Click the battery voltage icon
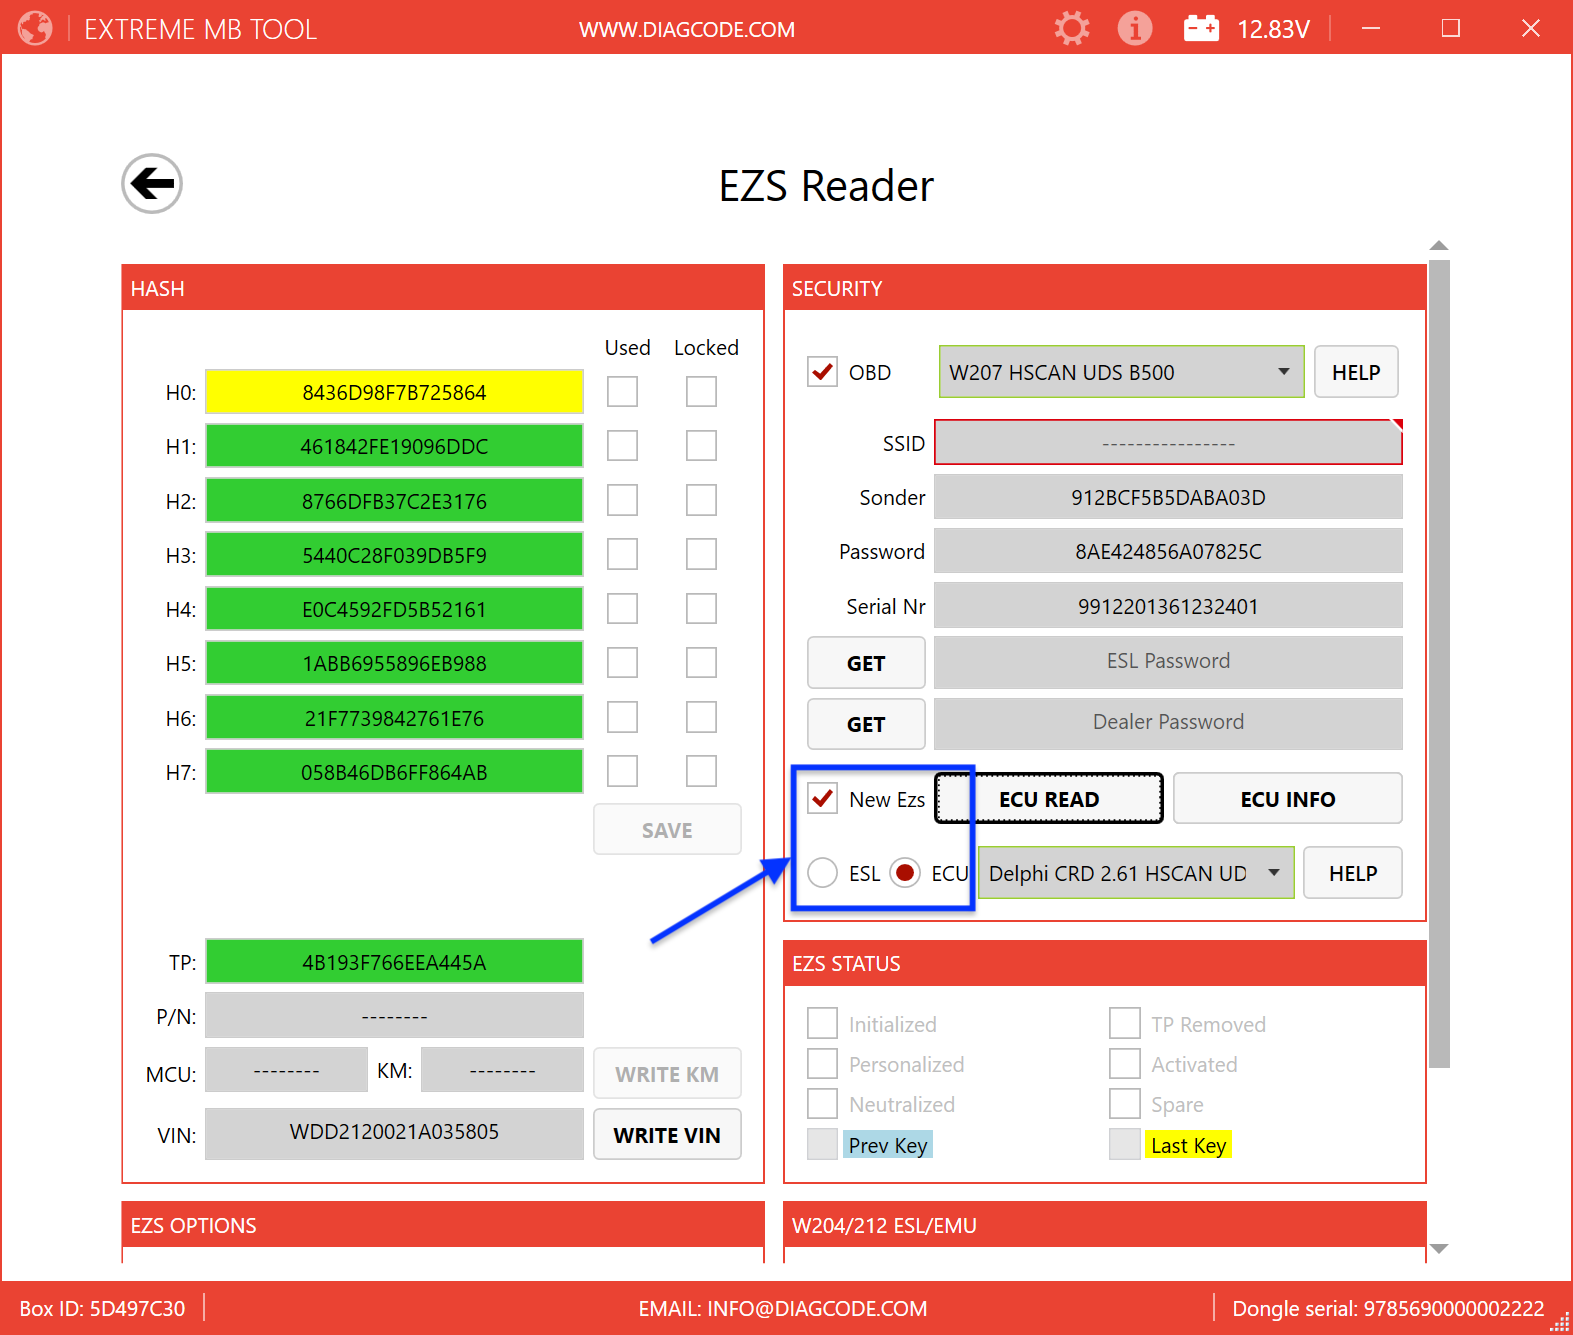The height and width of the screenshot is (1335, 1573). tap(1201, 28)
